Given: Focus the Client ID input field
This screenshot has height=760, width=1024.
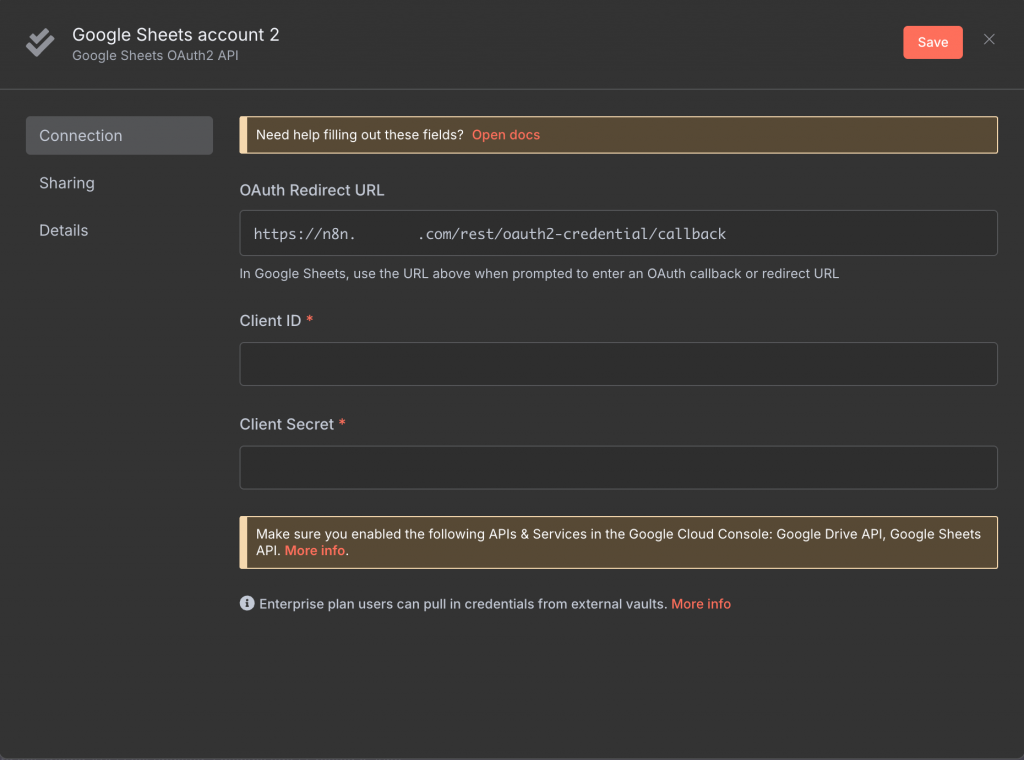Looking at the screenshot, I should point(618,364).
